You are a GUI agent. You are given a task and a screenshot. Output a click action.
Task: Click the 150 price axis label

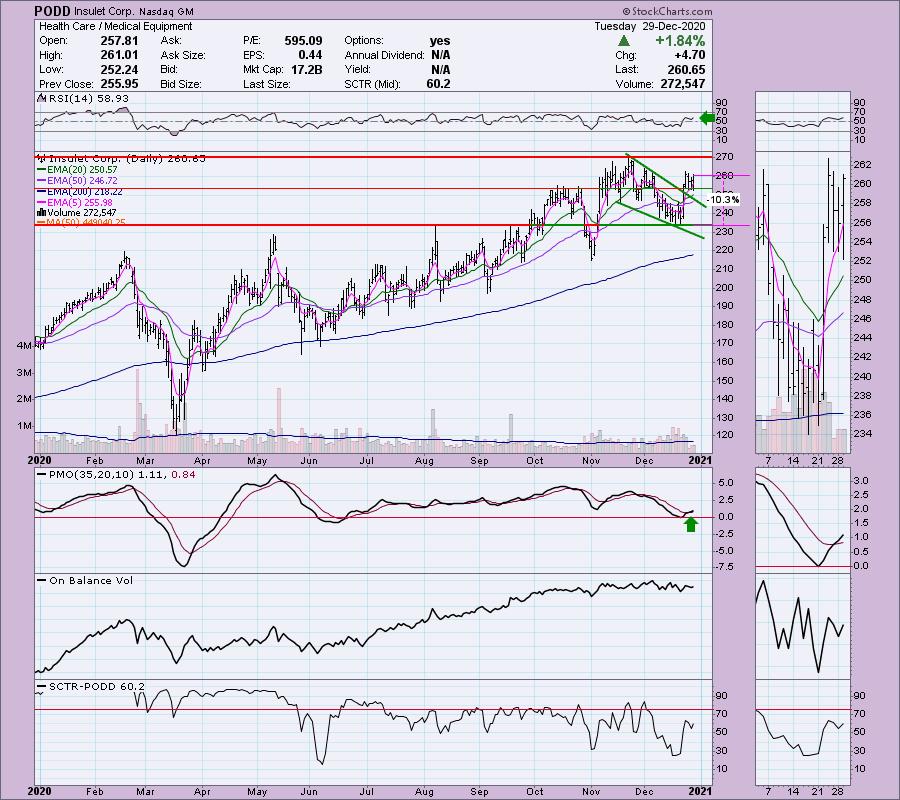724,380
